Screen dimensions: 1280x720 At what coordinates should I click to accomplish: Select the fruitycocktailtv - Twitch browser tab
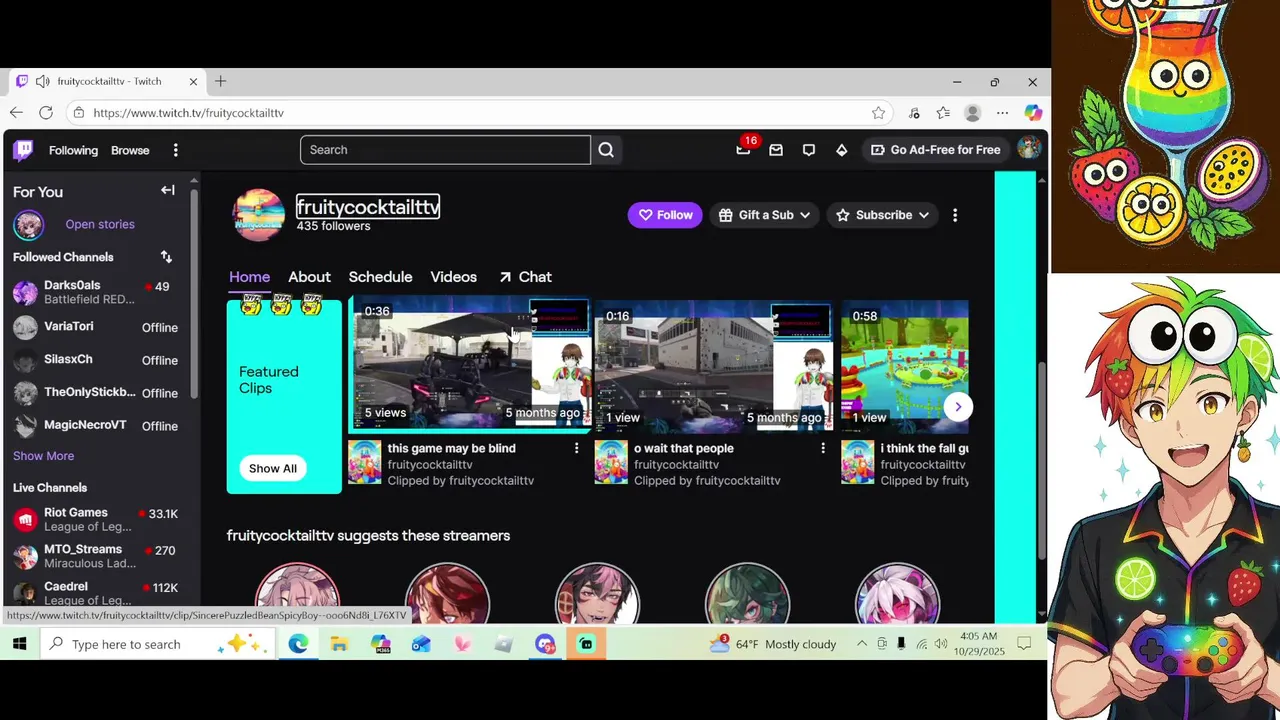click(x=106, y=81)
